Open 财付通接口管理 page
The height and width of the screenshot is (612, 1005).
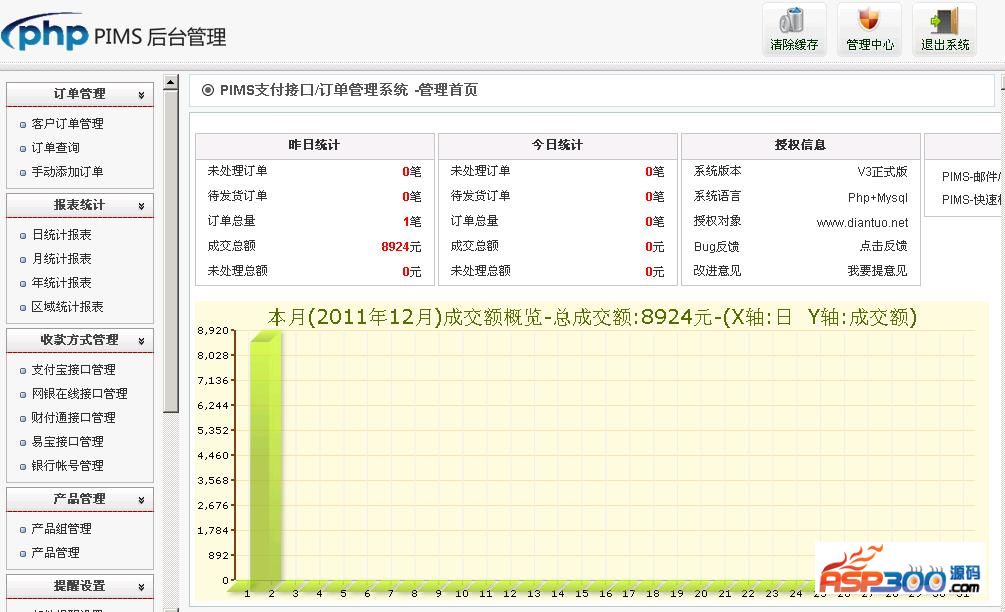pyautogui.click(x=74, y=418)
